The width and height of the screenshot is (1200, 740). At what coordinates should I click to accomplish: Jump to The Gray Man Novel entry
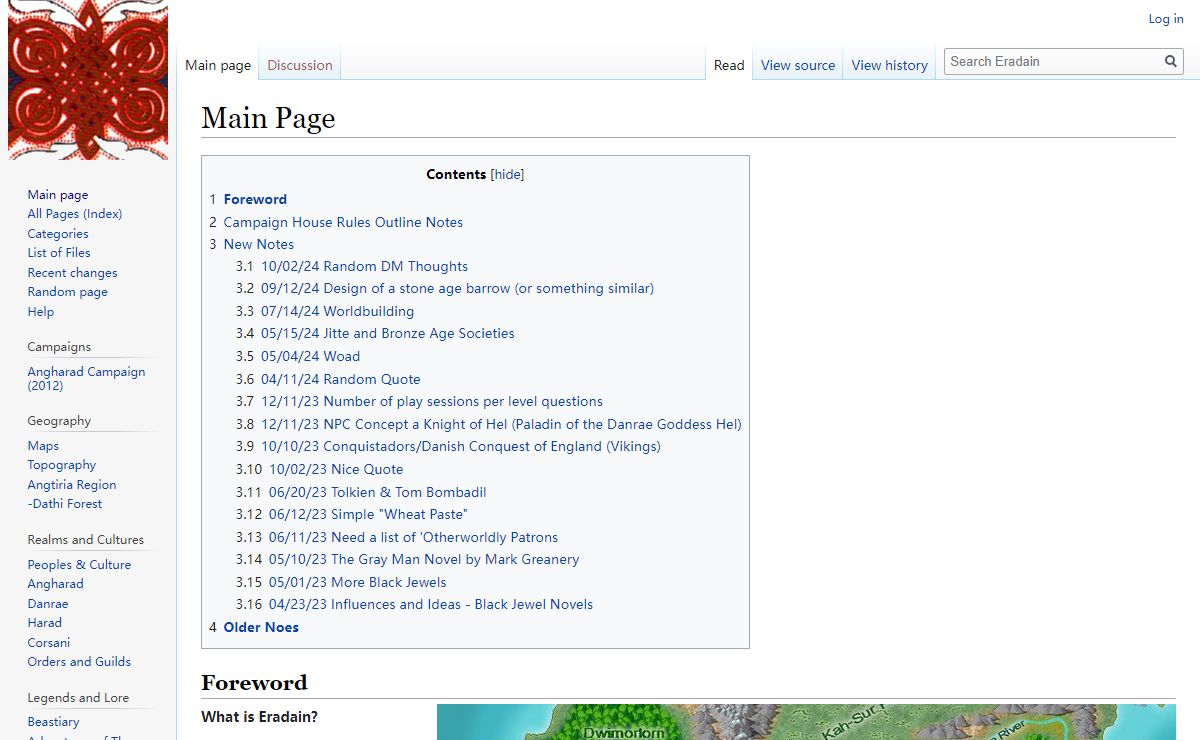coord(424,559)
